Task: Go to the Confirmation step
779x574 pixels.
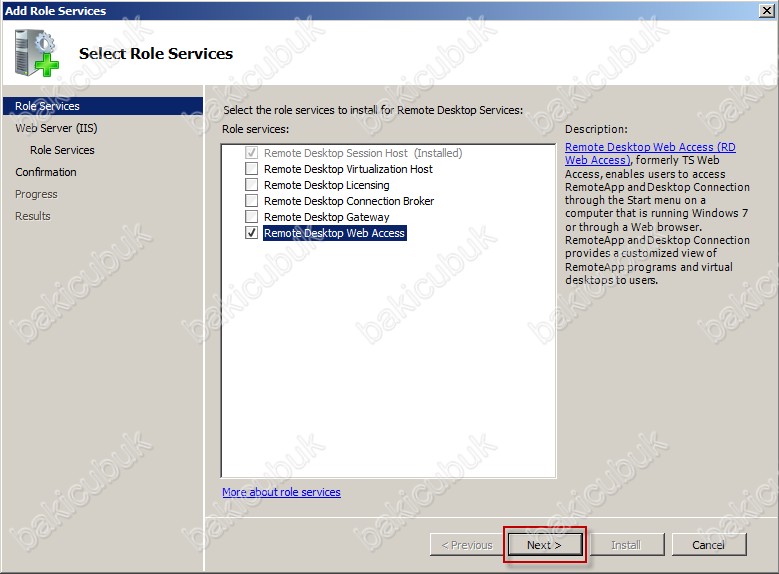Action: [x=46, y=172]
